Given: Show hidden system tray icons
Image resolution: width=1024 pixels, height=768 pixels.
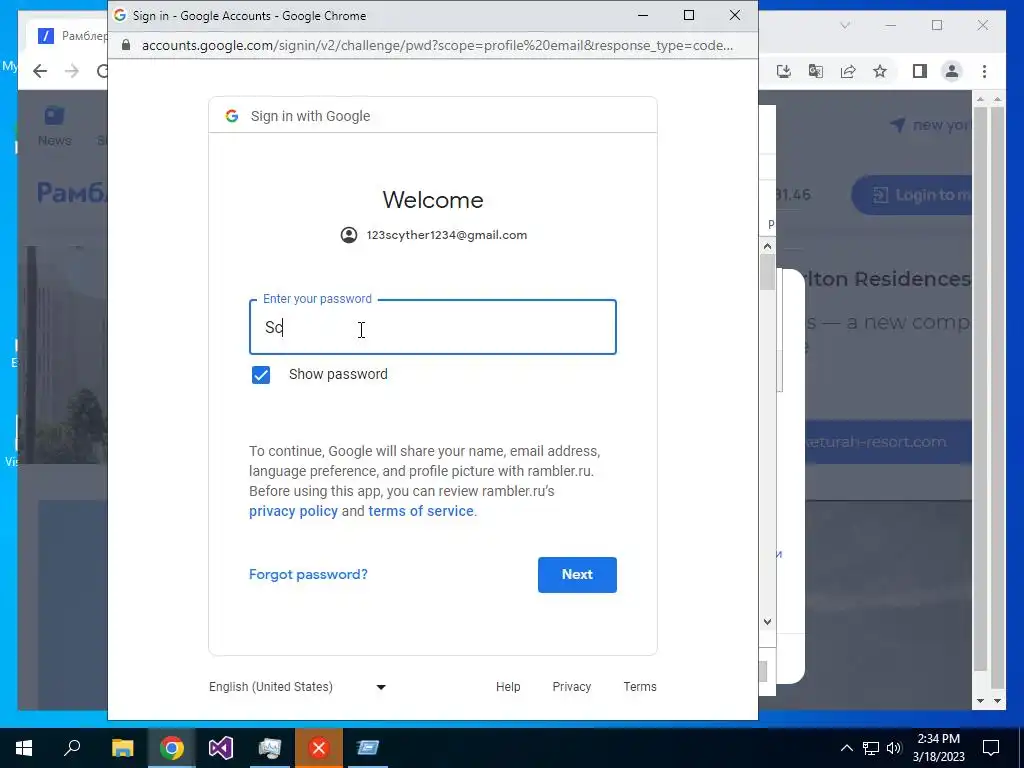Looking at the screenshot, I should pos(846,748).
